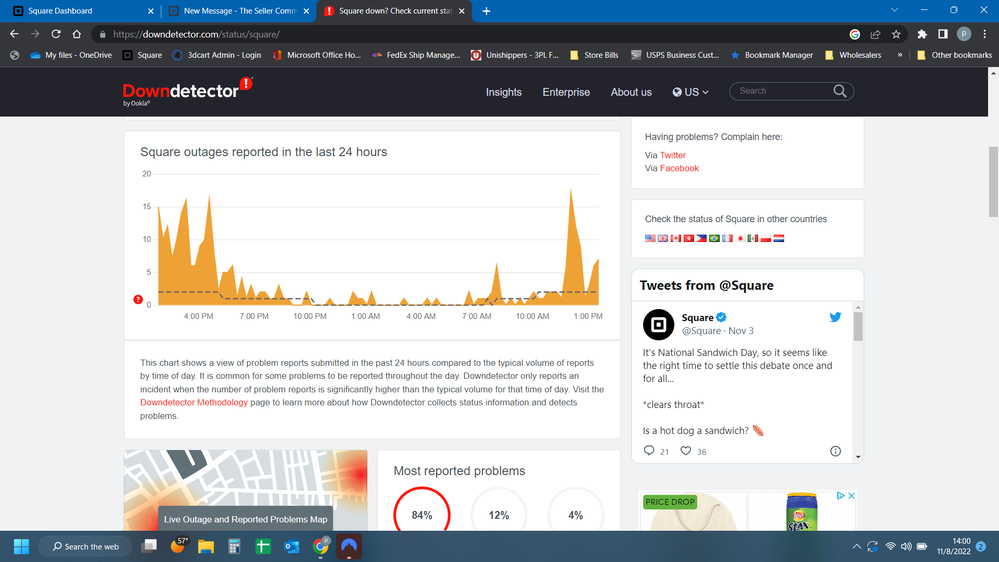The image size is (999, 562).
Task: Open the browser extensions puzzle icon
Action: point(922,34)
